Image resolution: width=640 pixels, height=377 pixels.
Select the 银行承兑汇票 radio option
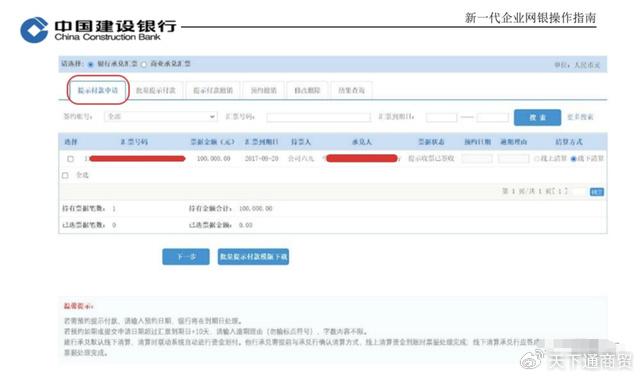click(x=91, y=64)
